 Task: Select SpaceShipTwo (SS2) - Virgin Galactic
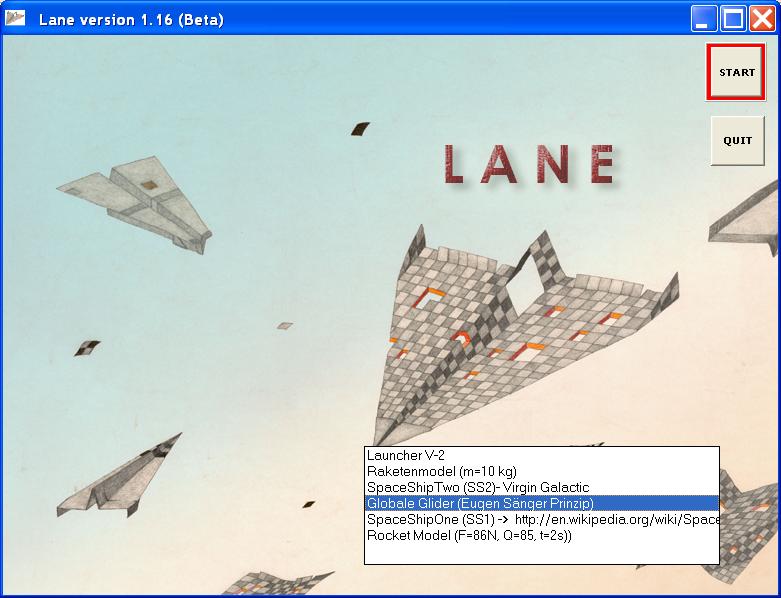(x=478, y=487)
